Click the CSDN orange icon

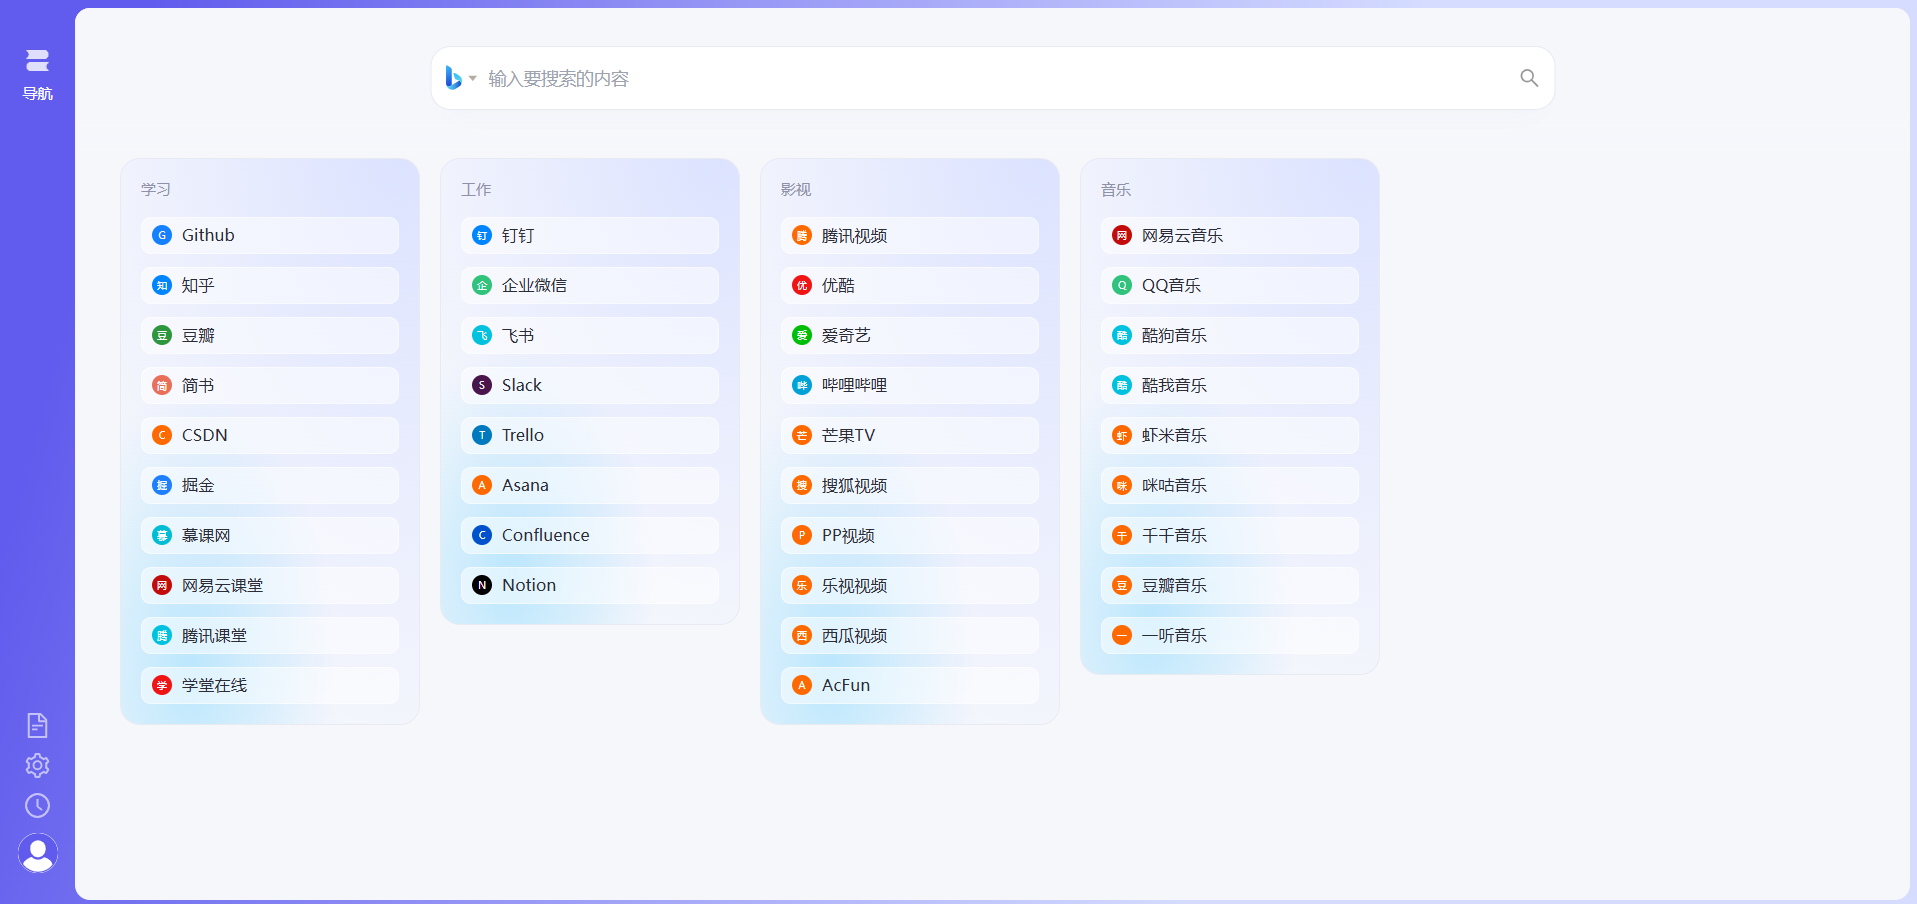click(x=162, y=435)
